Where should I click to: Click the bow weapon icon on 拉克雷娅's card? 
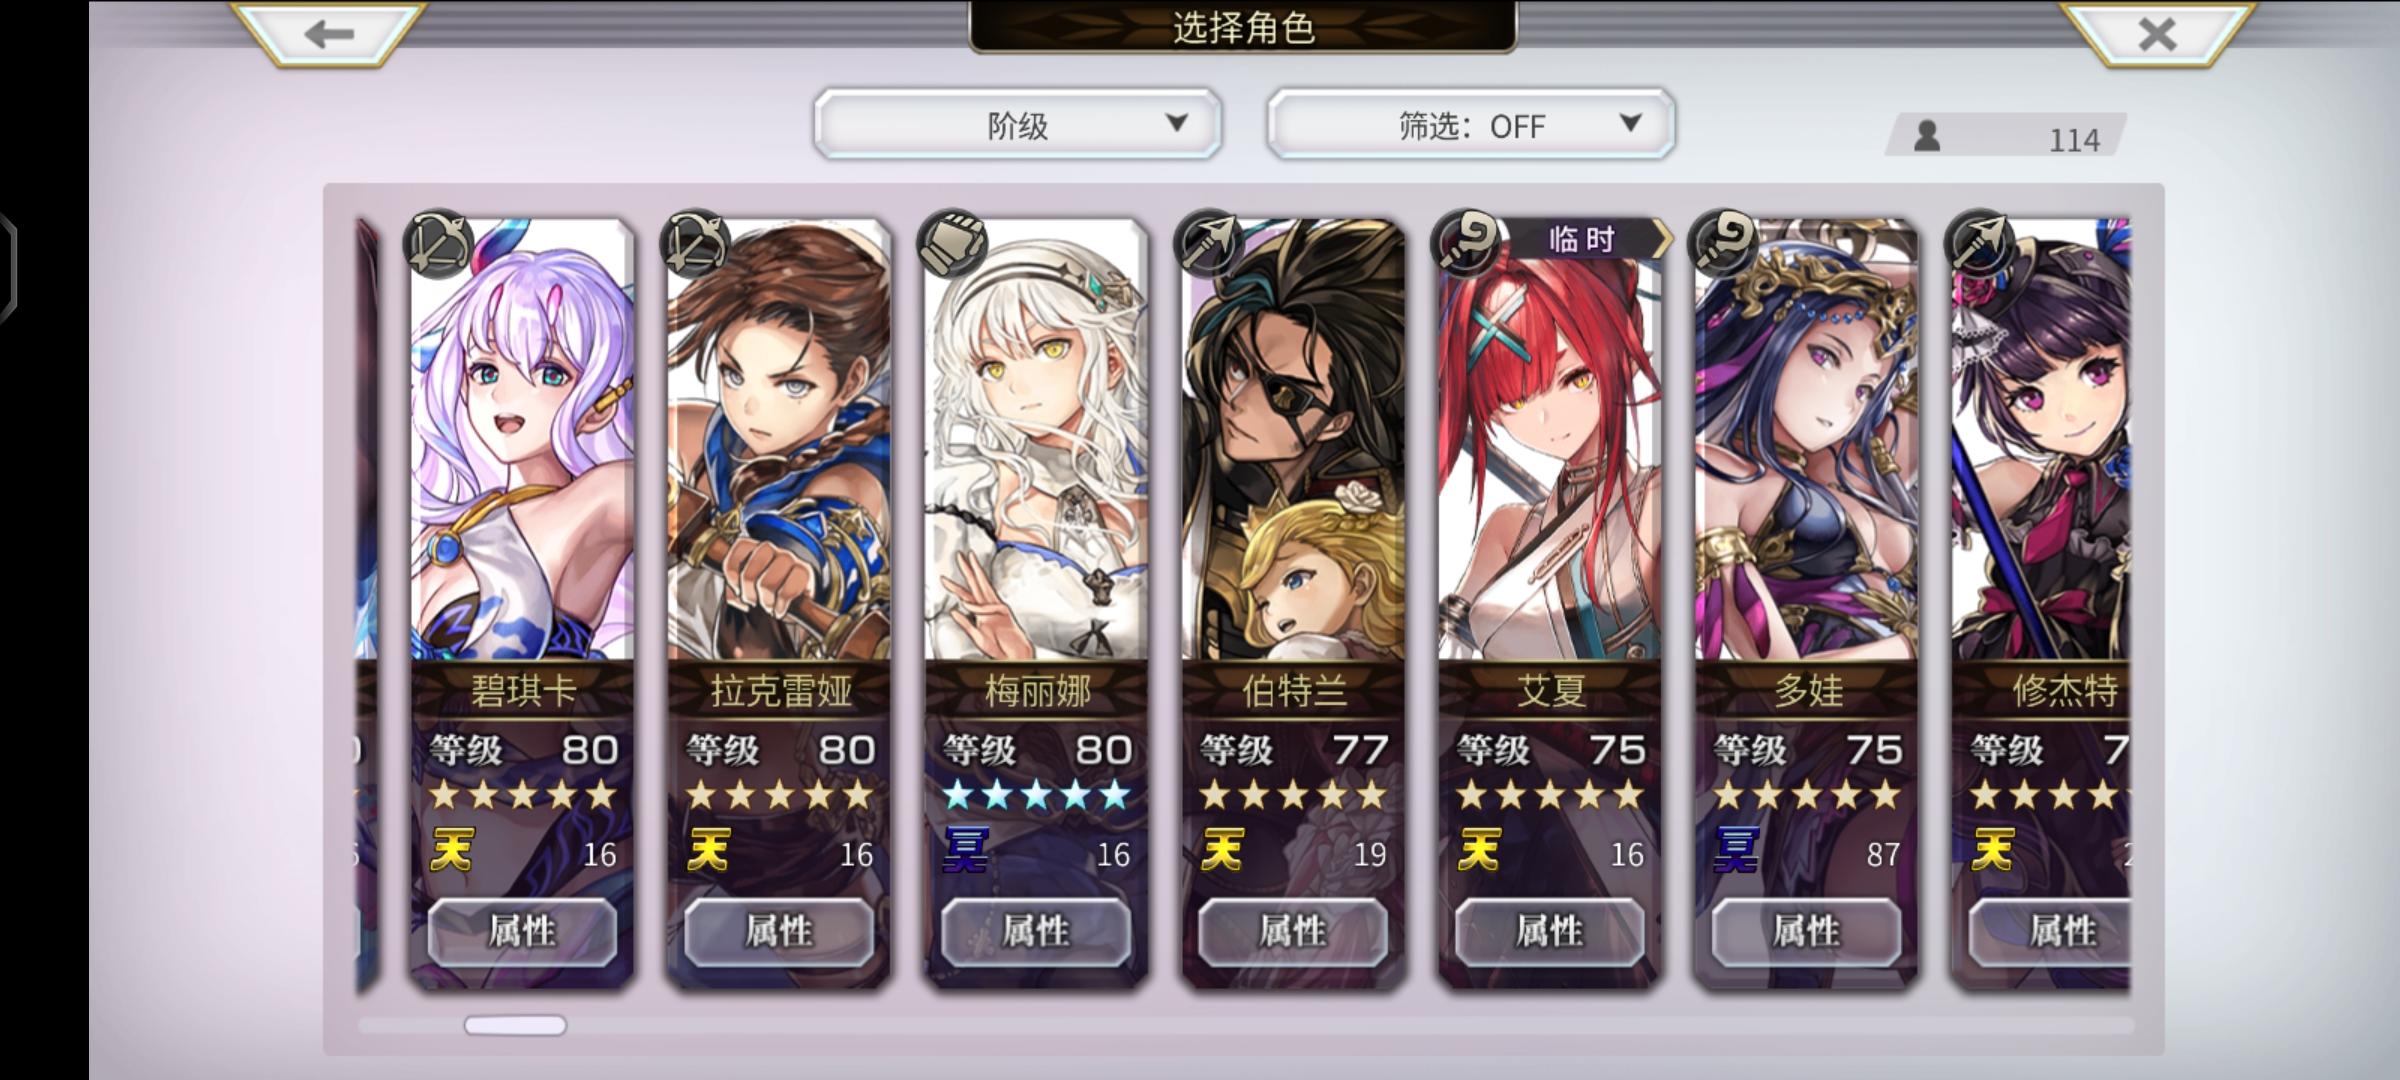[695, 243]
